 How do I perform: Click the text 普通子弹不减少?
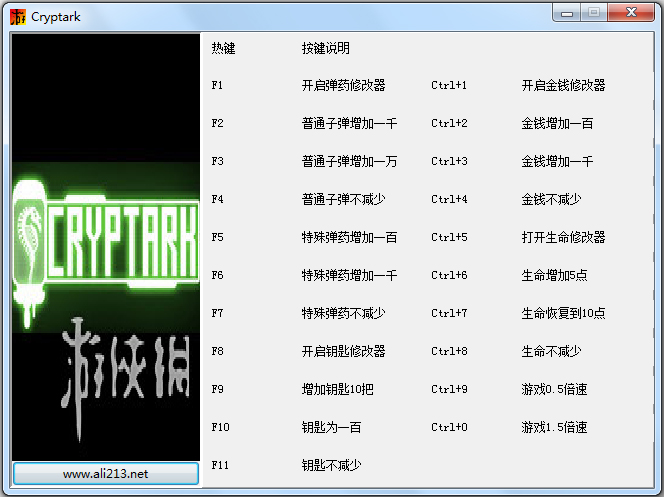pyautogui.click(x=343, y=199)
